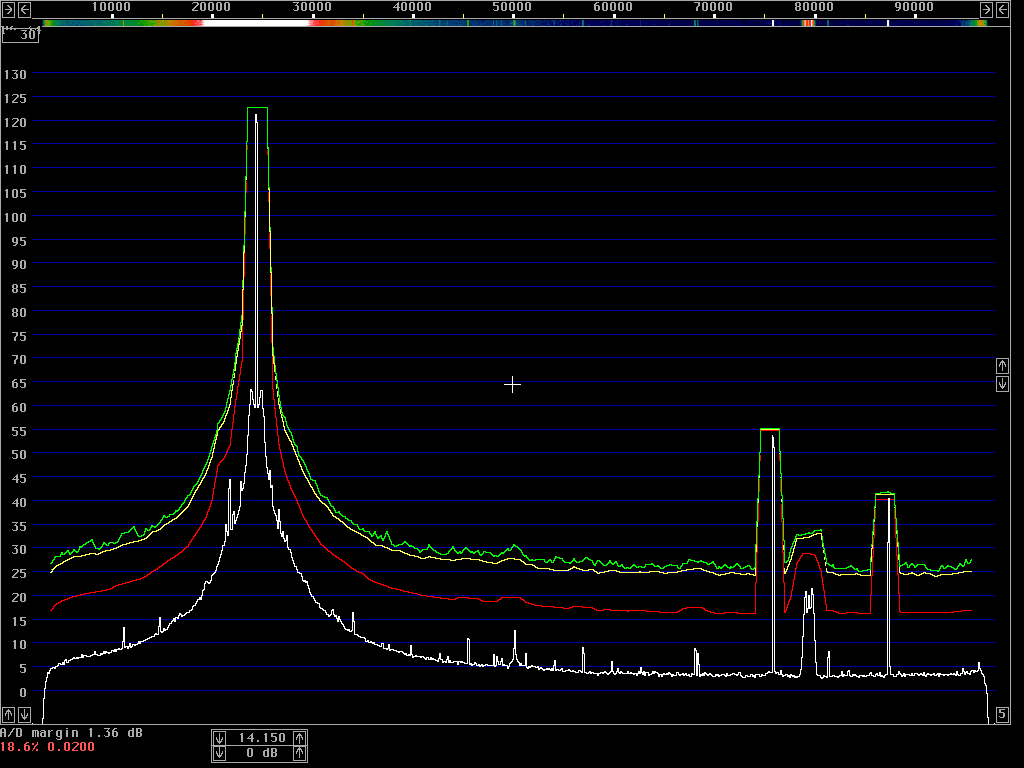
Task: Click the waterfall color strip below the frequency scale
Action: [x=514, y=23]
